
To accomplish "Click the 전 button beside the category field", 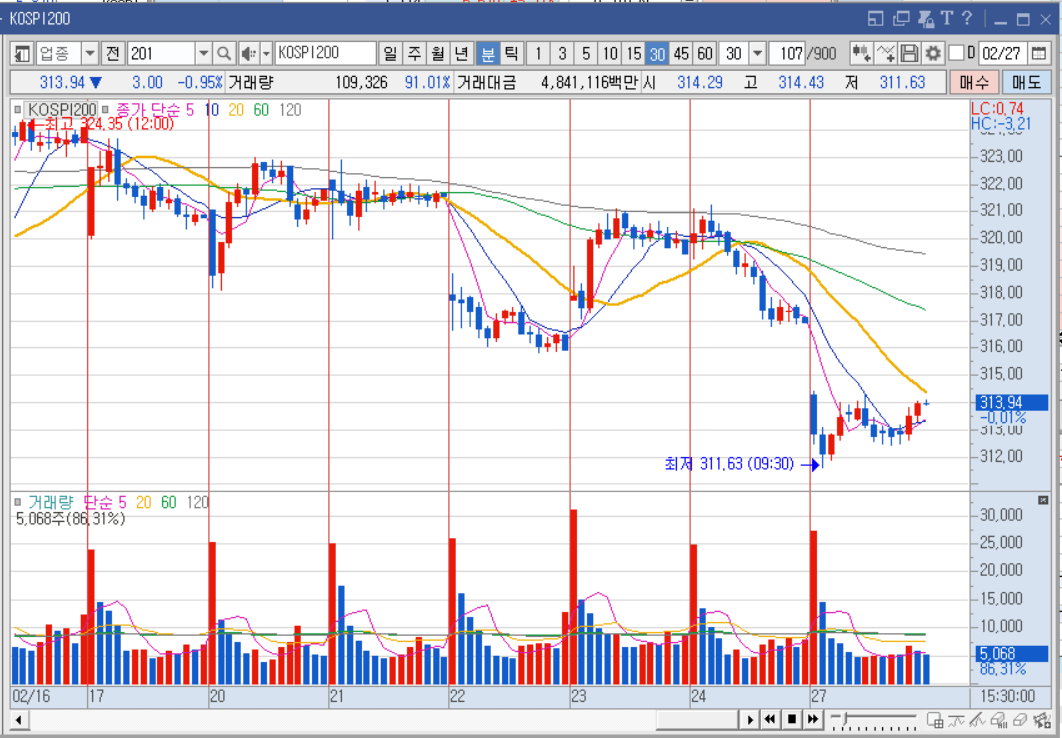I will click(112, 53).
